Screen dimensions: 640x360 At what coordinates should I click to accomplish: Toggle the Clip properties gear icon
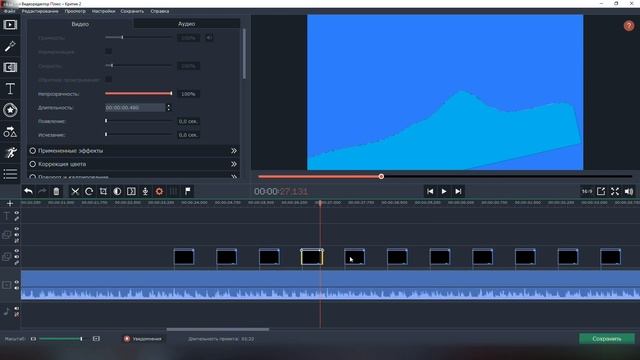159,191
